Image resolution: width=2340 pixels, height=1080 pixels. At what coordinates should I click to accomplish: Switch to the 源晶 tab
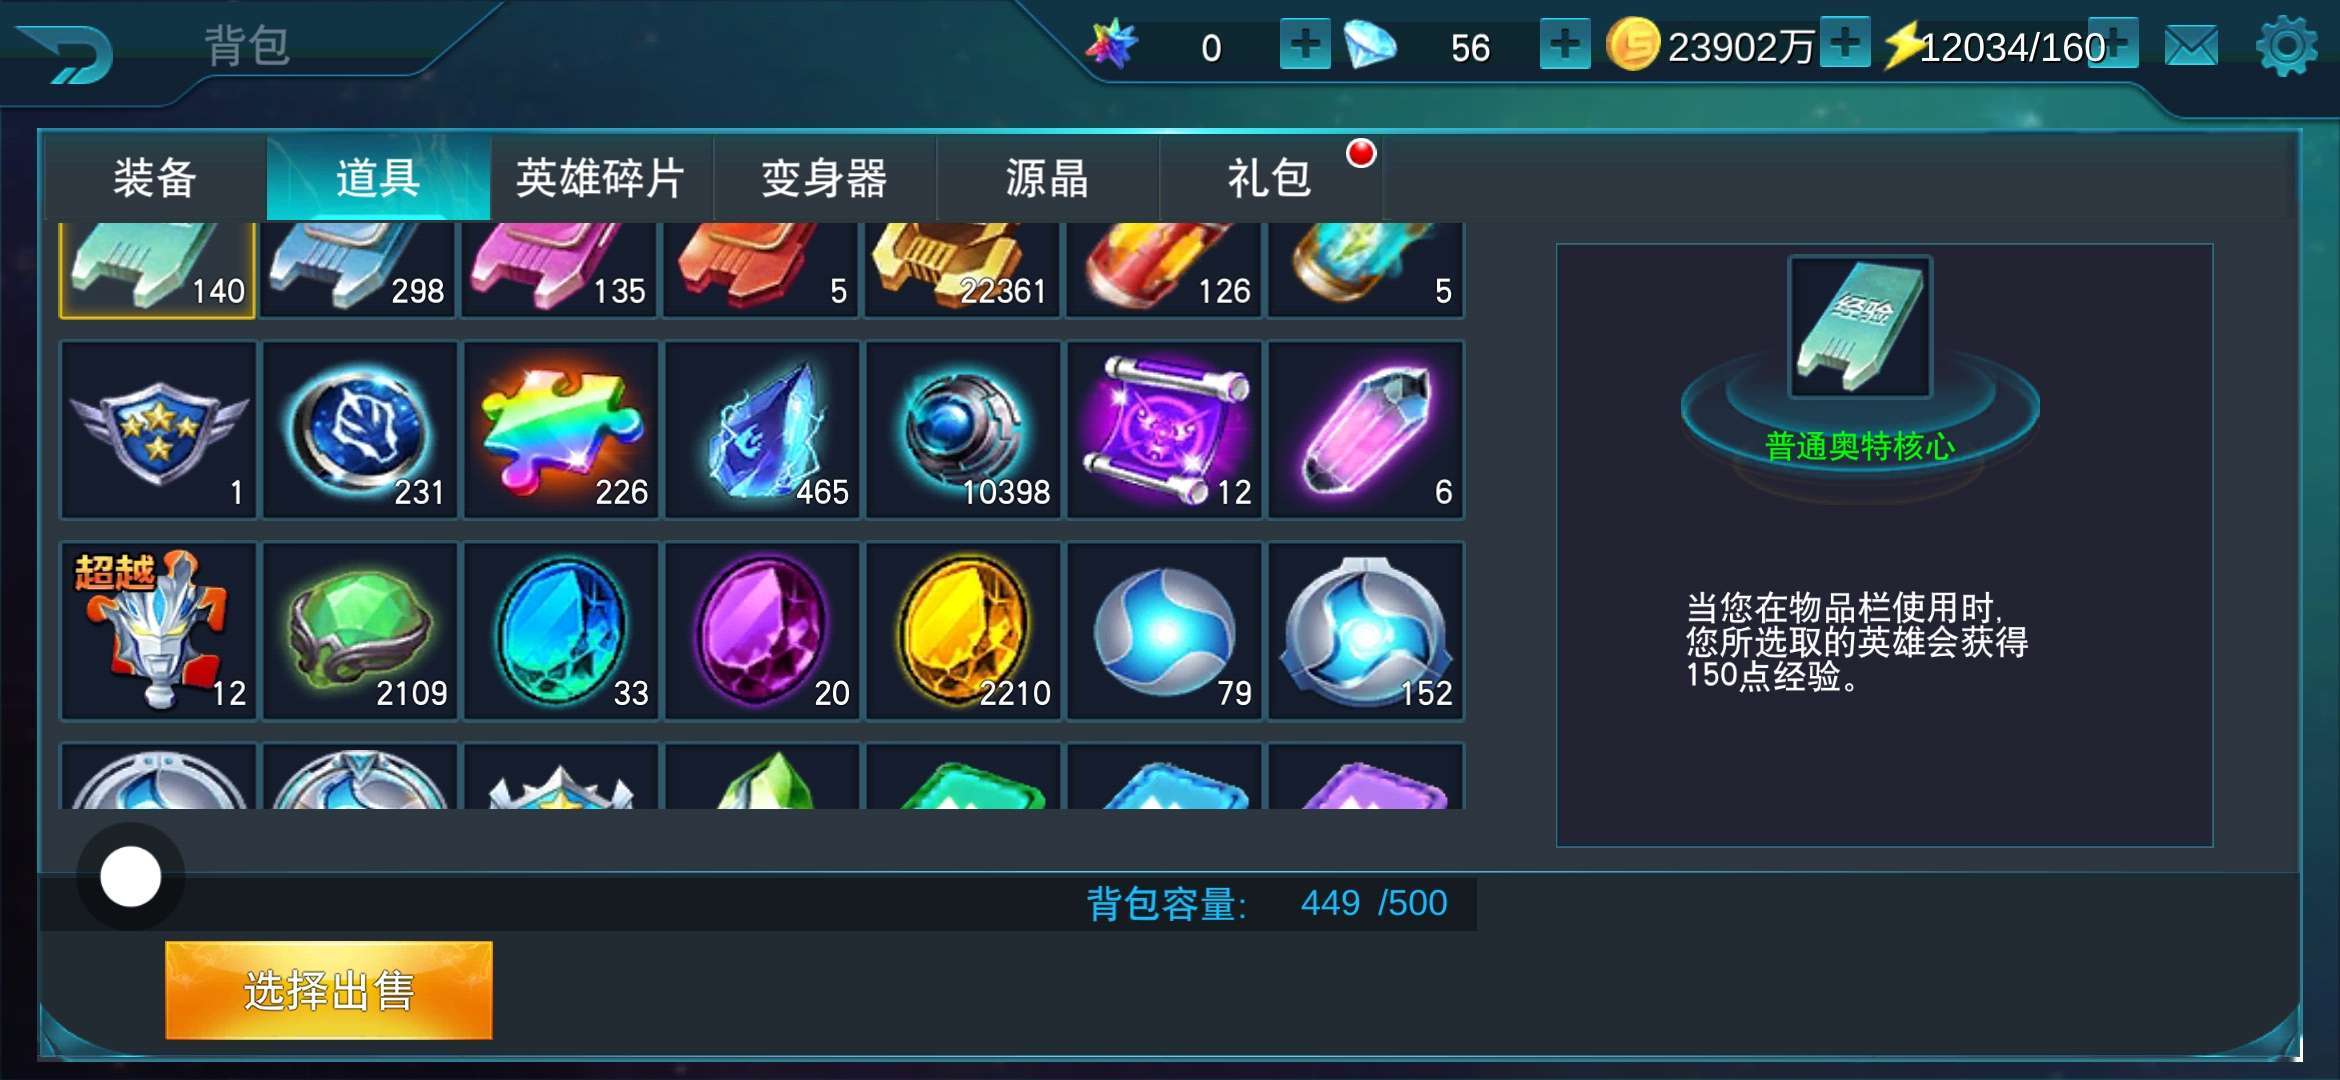1047,179
